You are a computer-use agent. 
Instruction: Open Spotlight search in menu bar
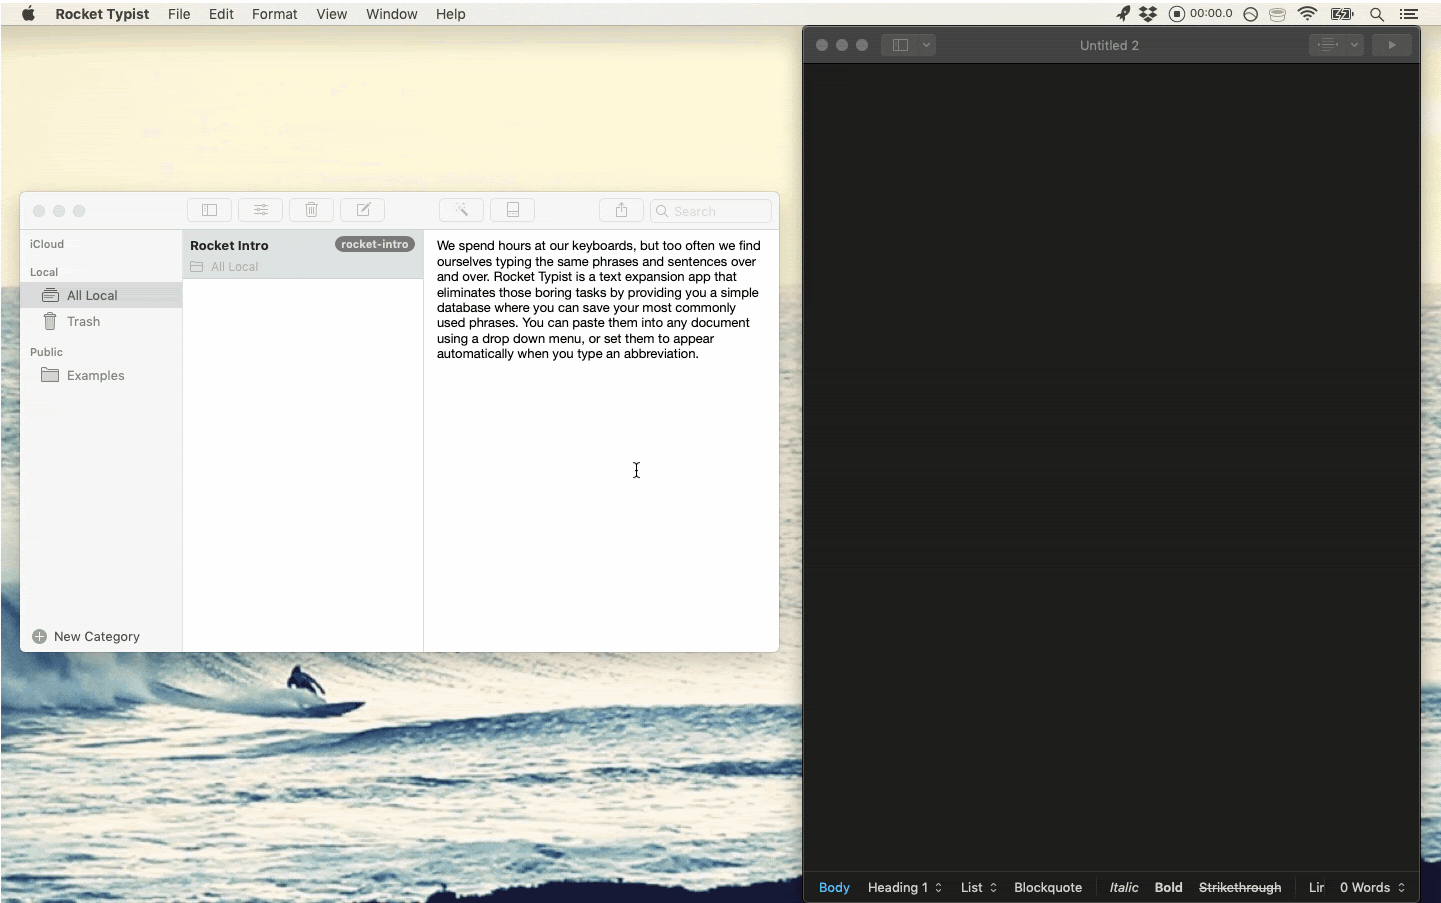pos(1377,14)
